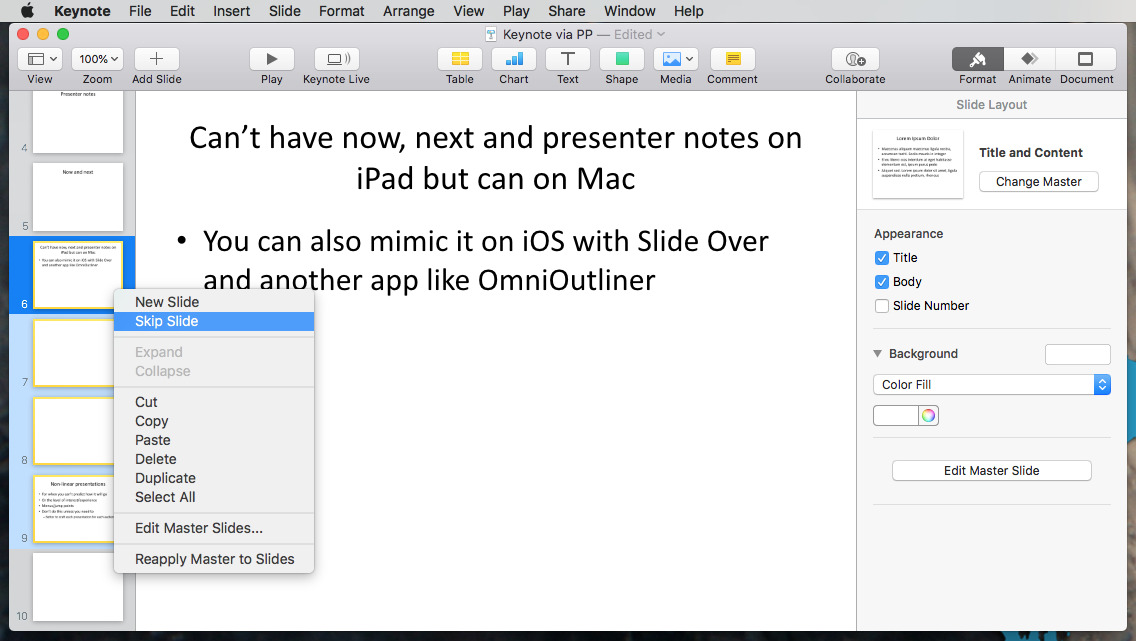
Task: Add a Text box via toolbar
Action: [x=568, y=59]
